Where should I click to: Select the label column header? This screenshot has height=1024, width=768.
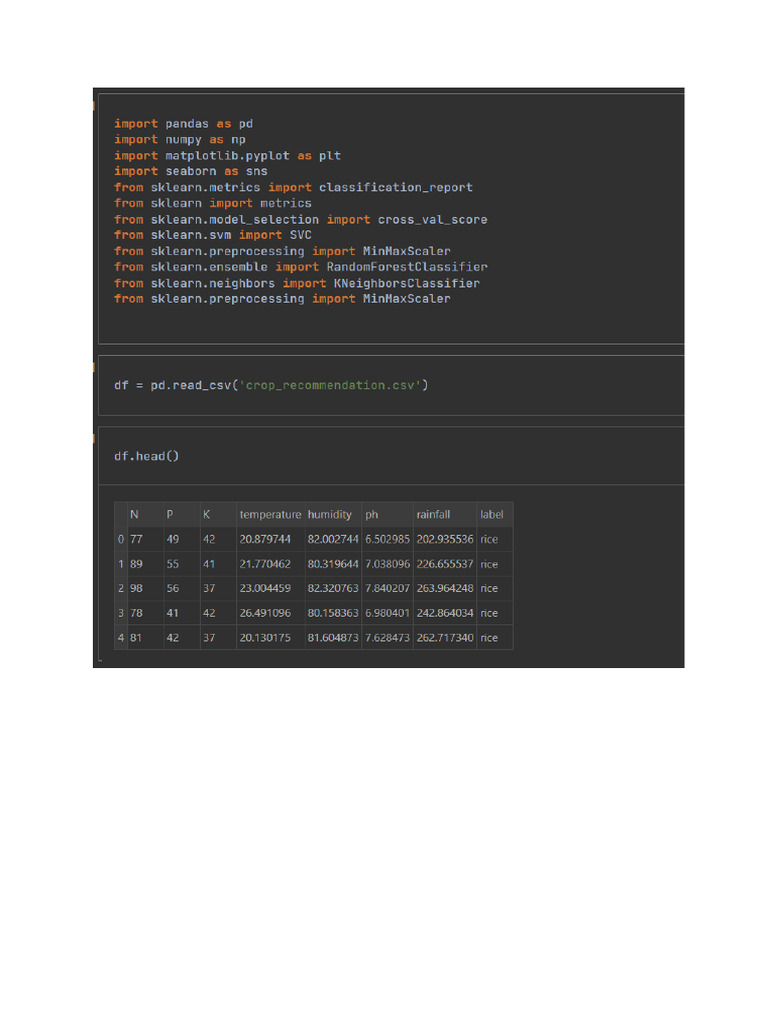[491, 514]
